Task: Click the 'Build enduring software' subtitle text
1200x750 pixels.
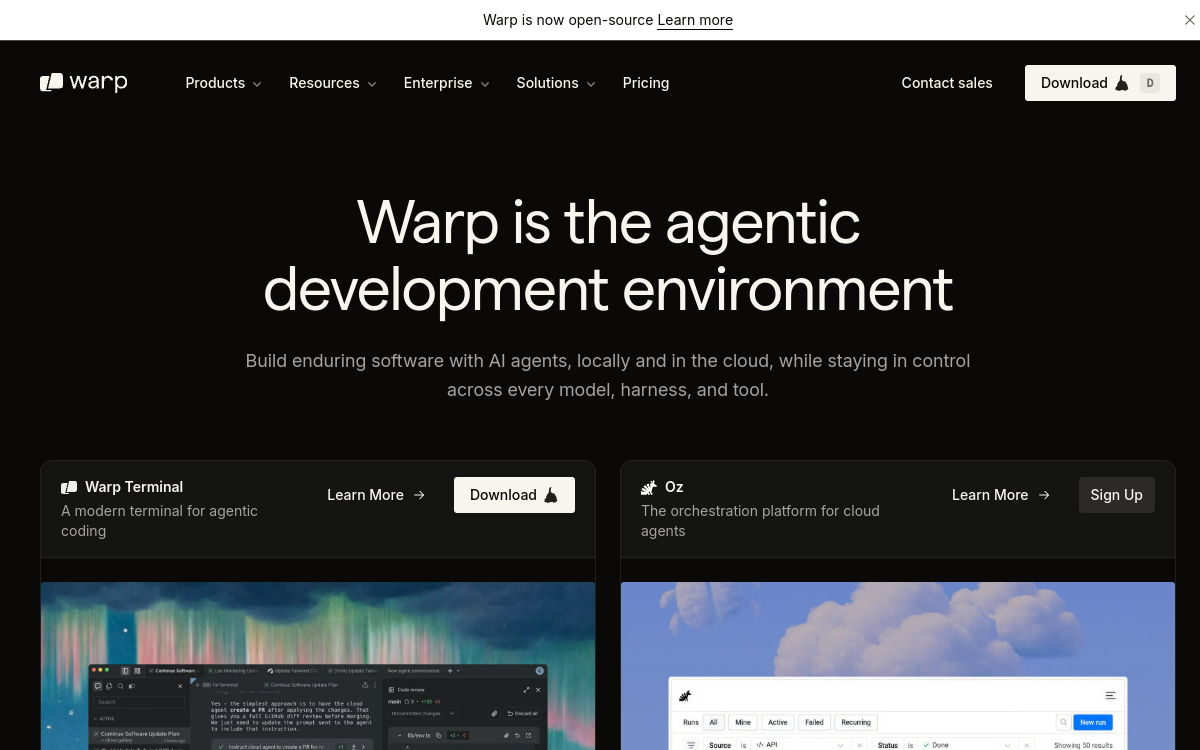Action: tap(608, 375)
